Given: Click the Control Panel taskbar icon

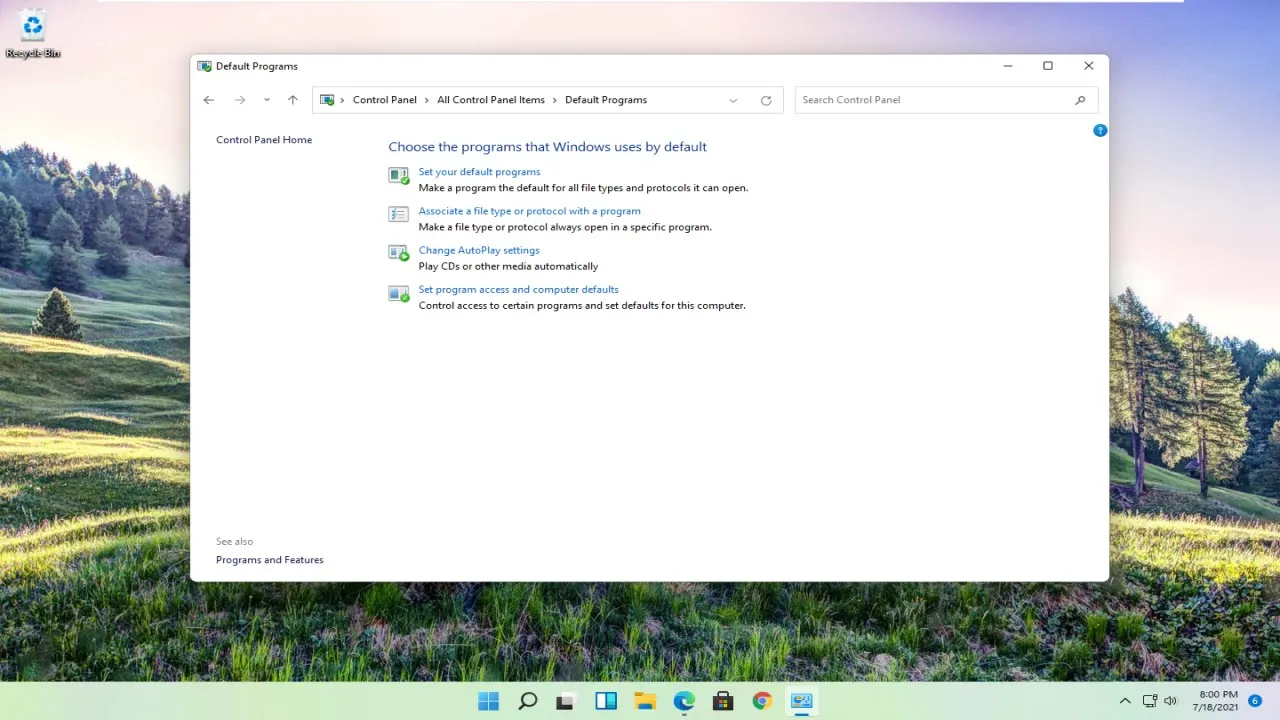Looking at the screenshot, I should tap(801, 701).
